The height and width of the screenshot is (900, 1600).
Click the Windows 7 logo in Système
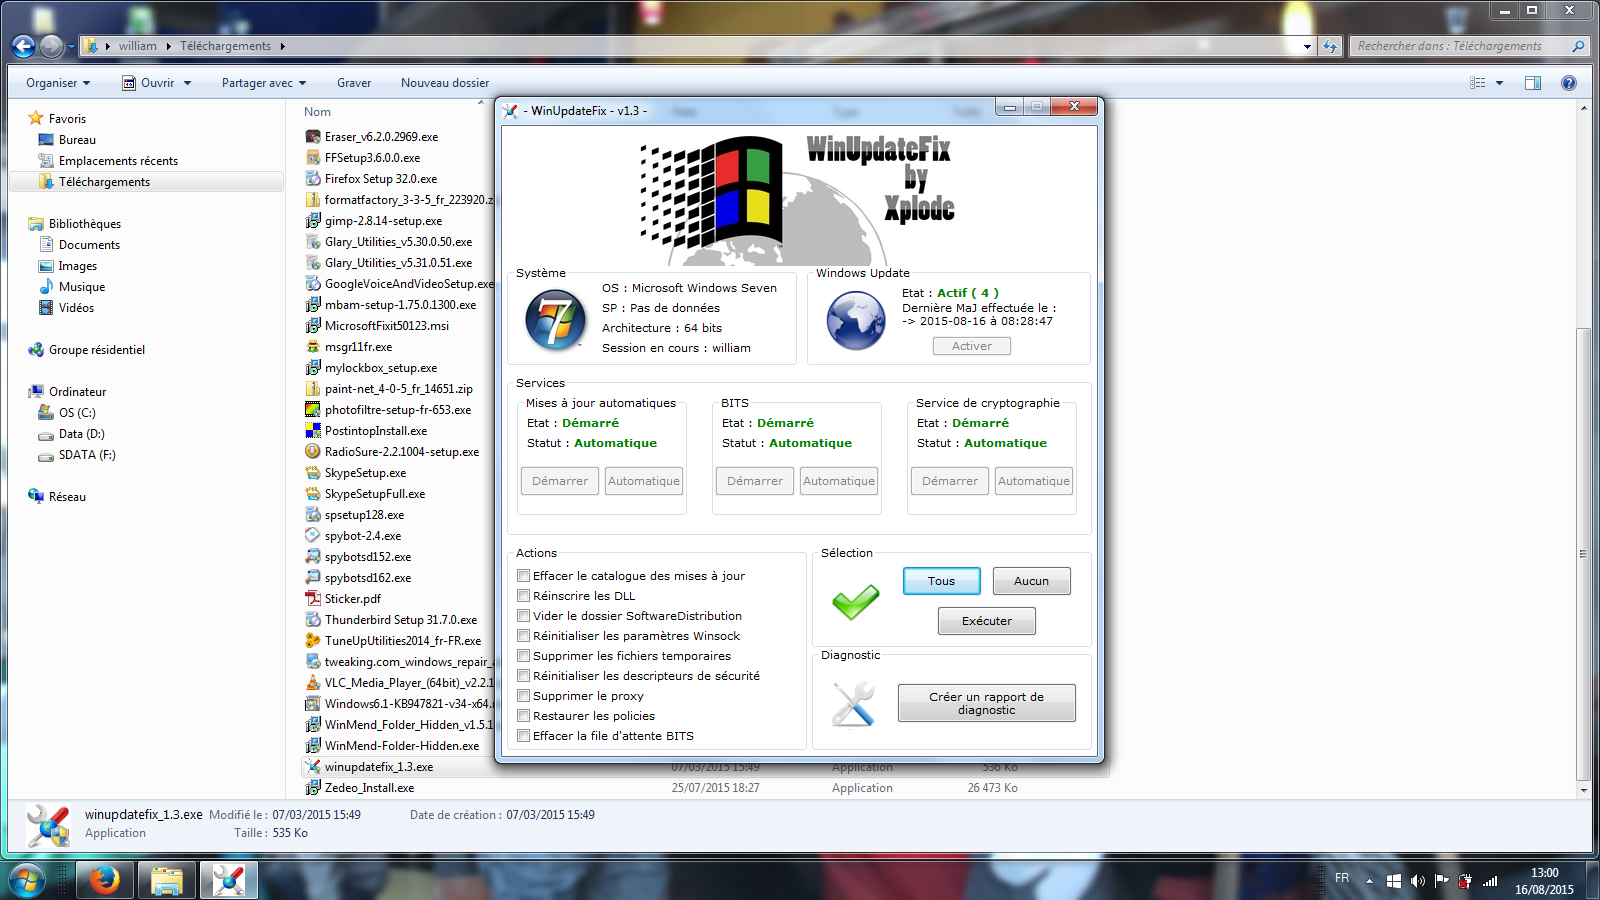(556, 320)
